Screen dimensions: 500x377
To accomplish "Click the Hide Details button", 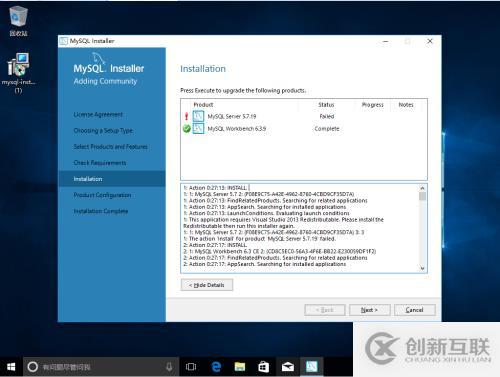I will coord(207,285).
